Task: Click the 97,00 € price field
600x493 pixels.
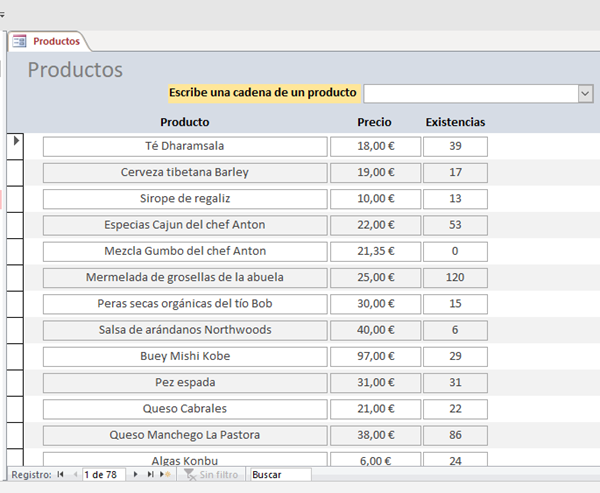Action: [x=376, y=356]
